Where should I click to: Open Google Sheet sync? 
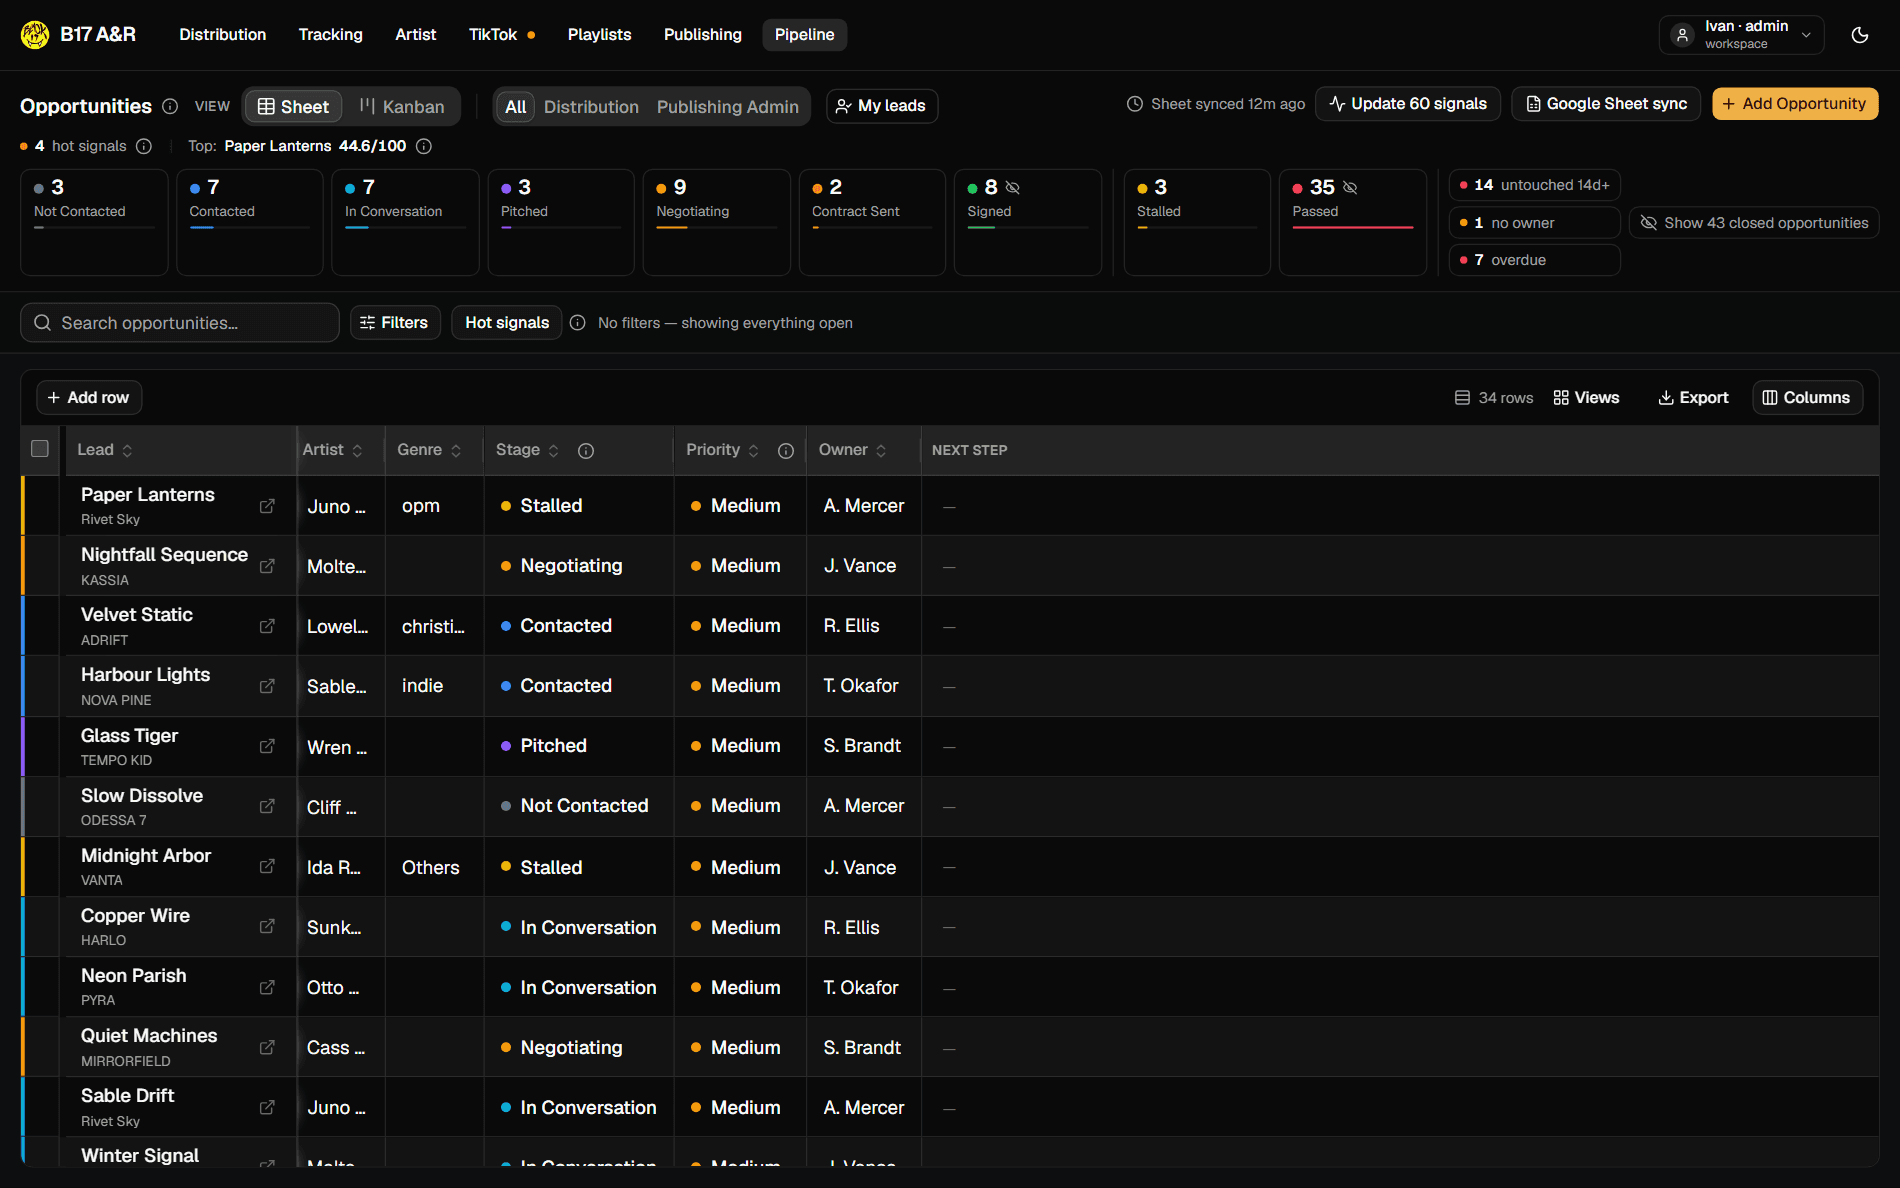pyautogui.click(x=1606, y=104)
